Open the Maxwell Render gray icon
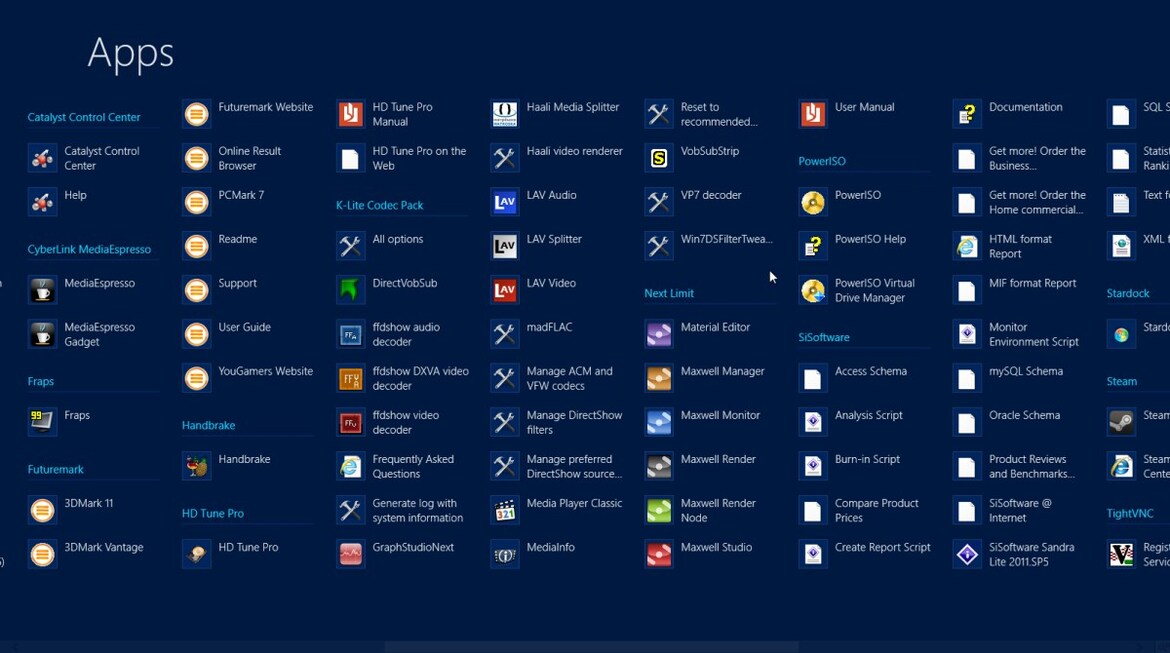1170x653 pixels. (659, 466)
